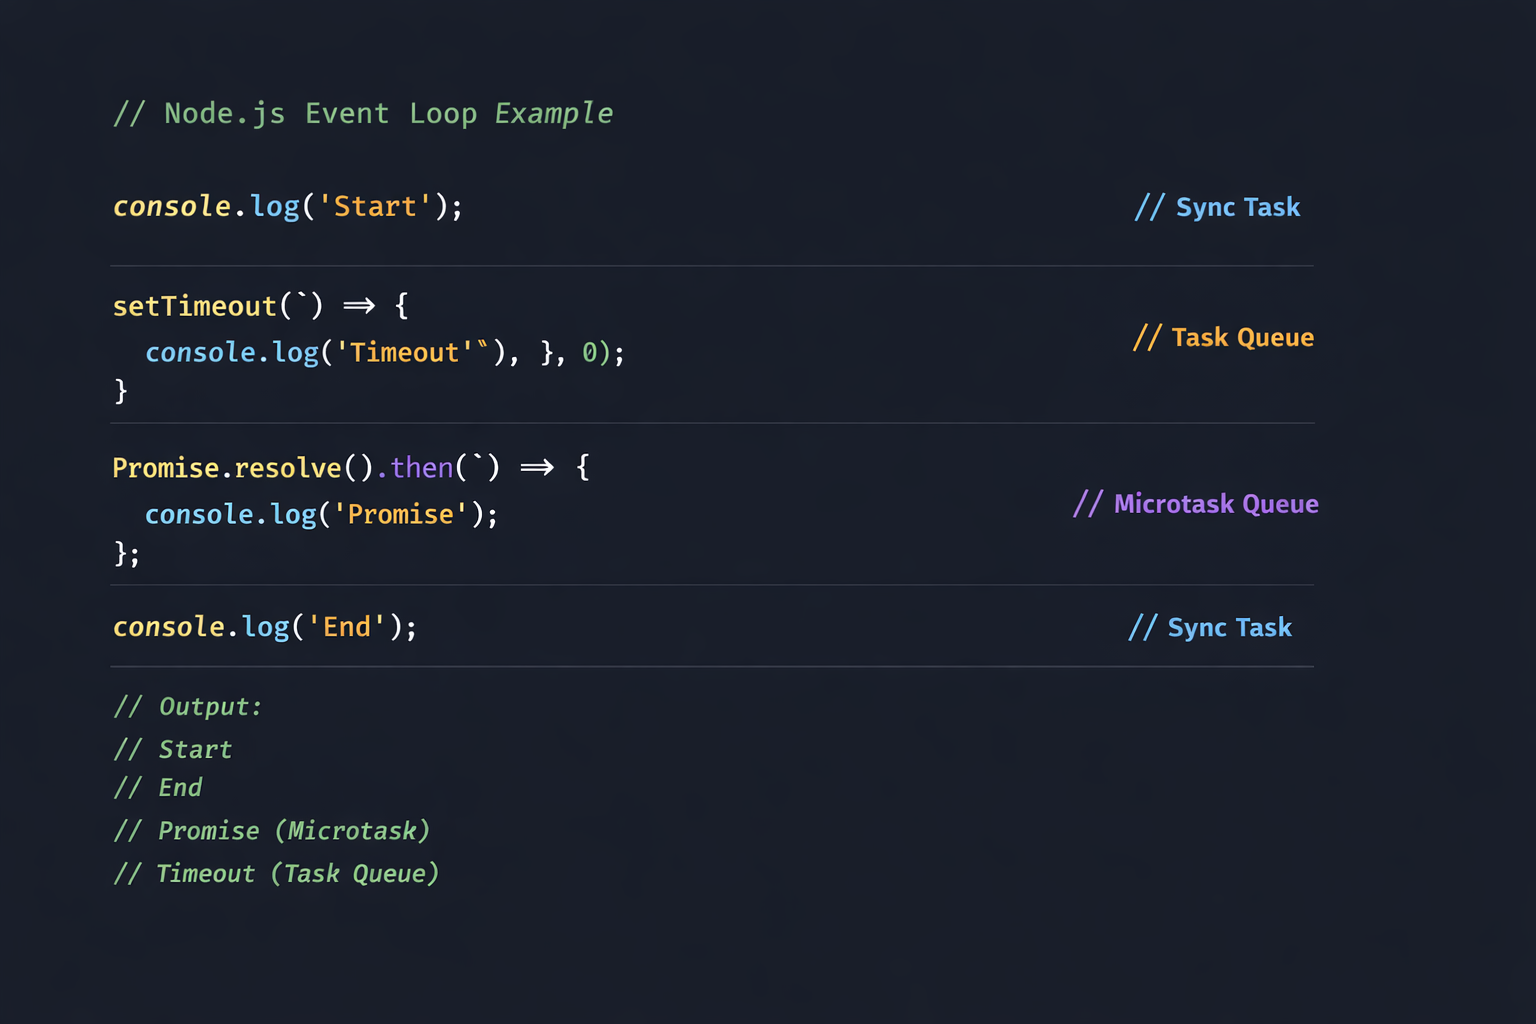Click the Output: comment line
The image size is (1536, 1024).
click(188, 707)
